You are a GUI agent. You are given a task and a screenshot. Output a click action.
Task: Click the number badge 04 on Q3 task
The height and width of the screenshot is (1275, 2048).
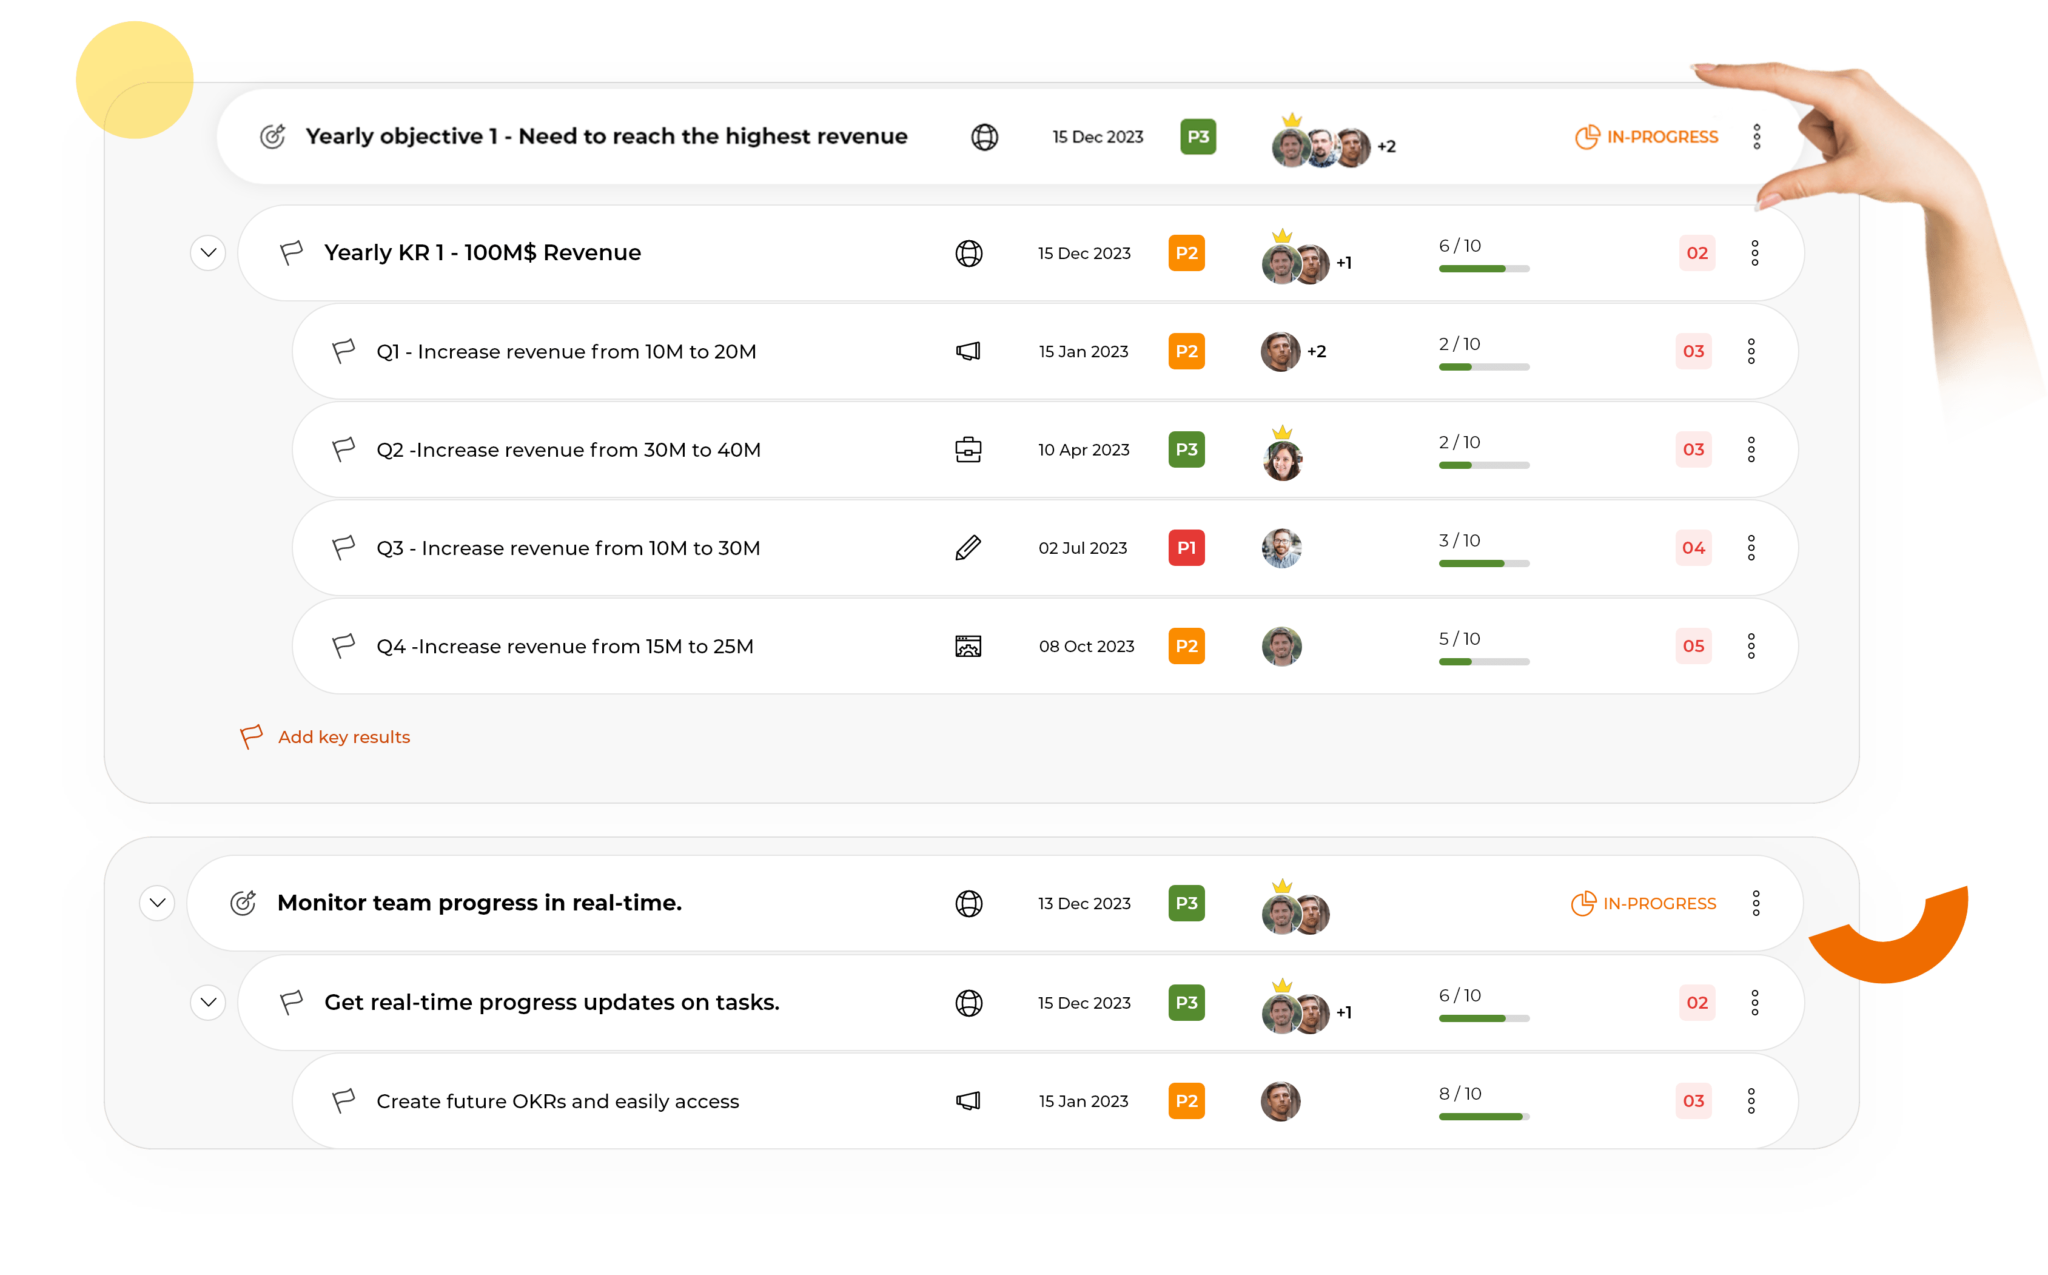(1690, 546)
